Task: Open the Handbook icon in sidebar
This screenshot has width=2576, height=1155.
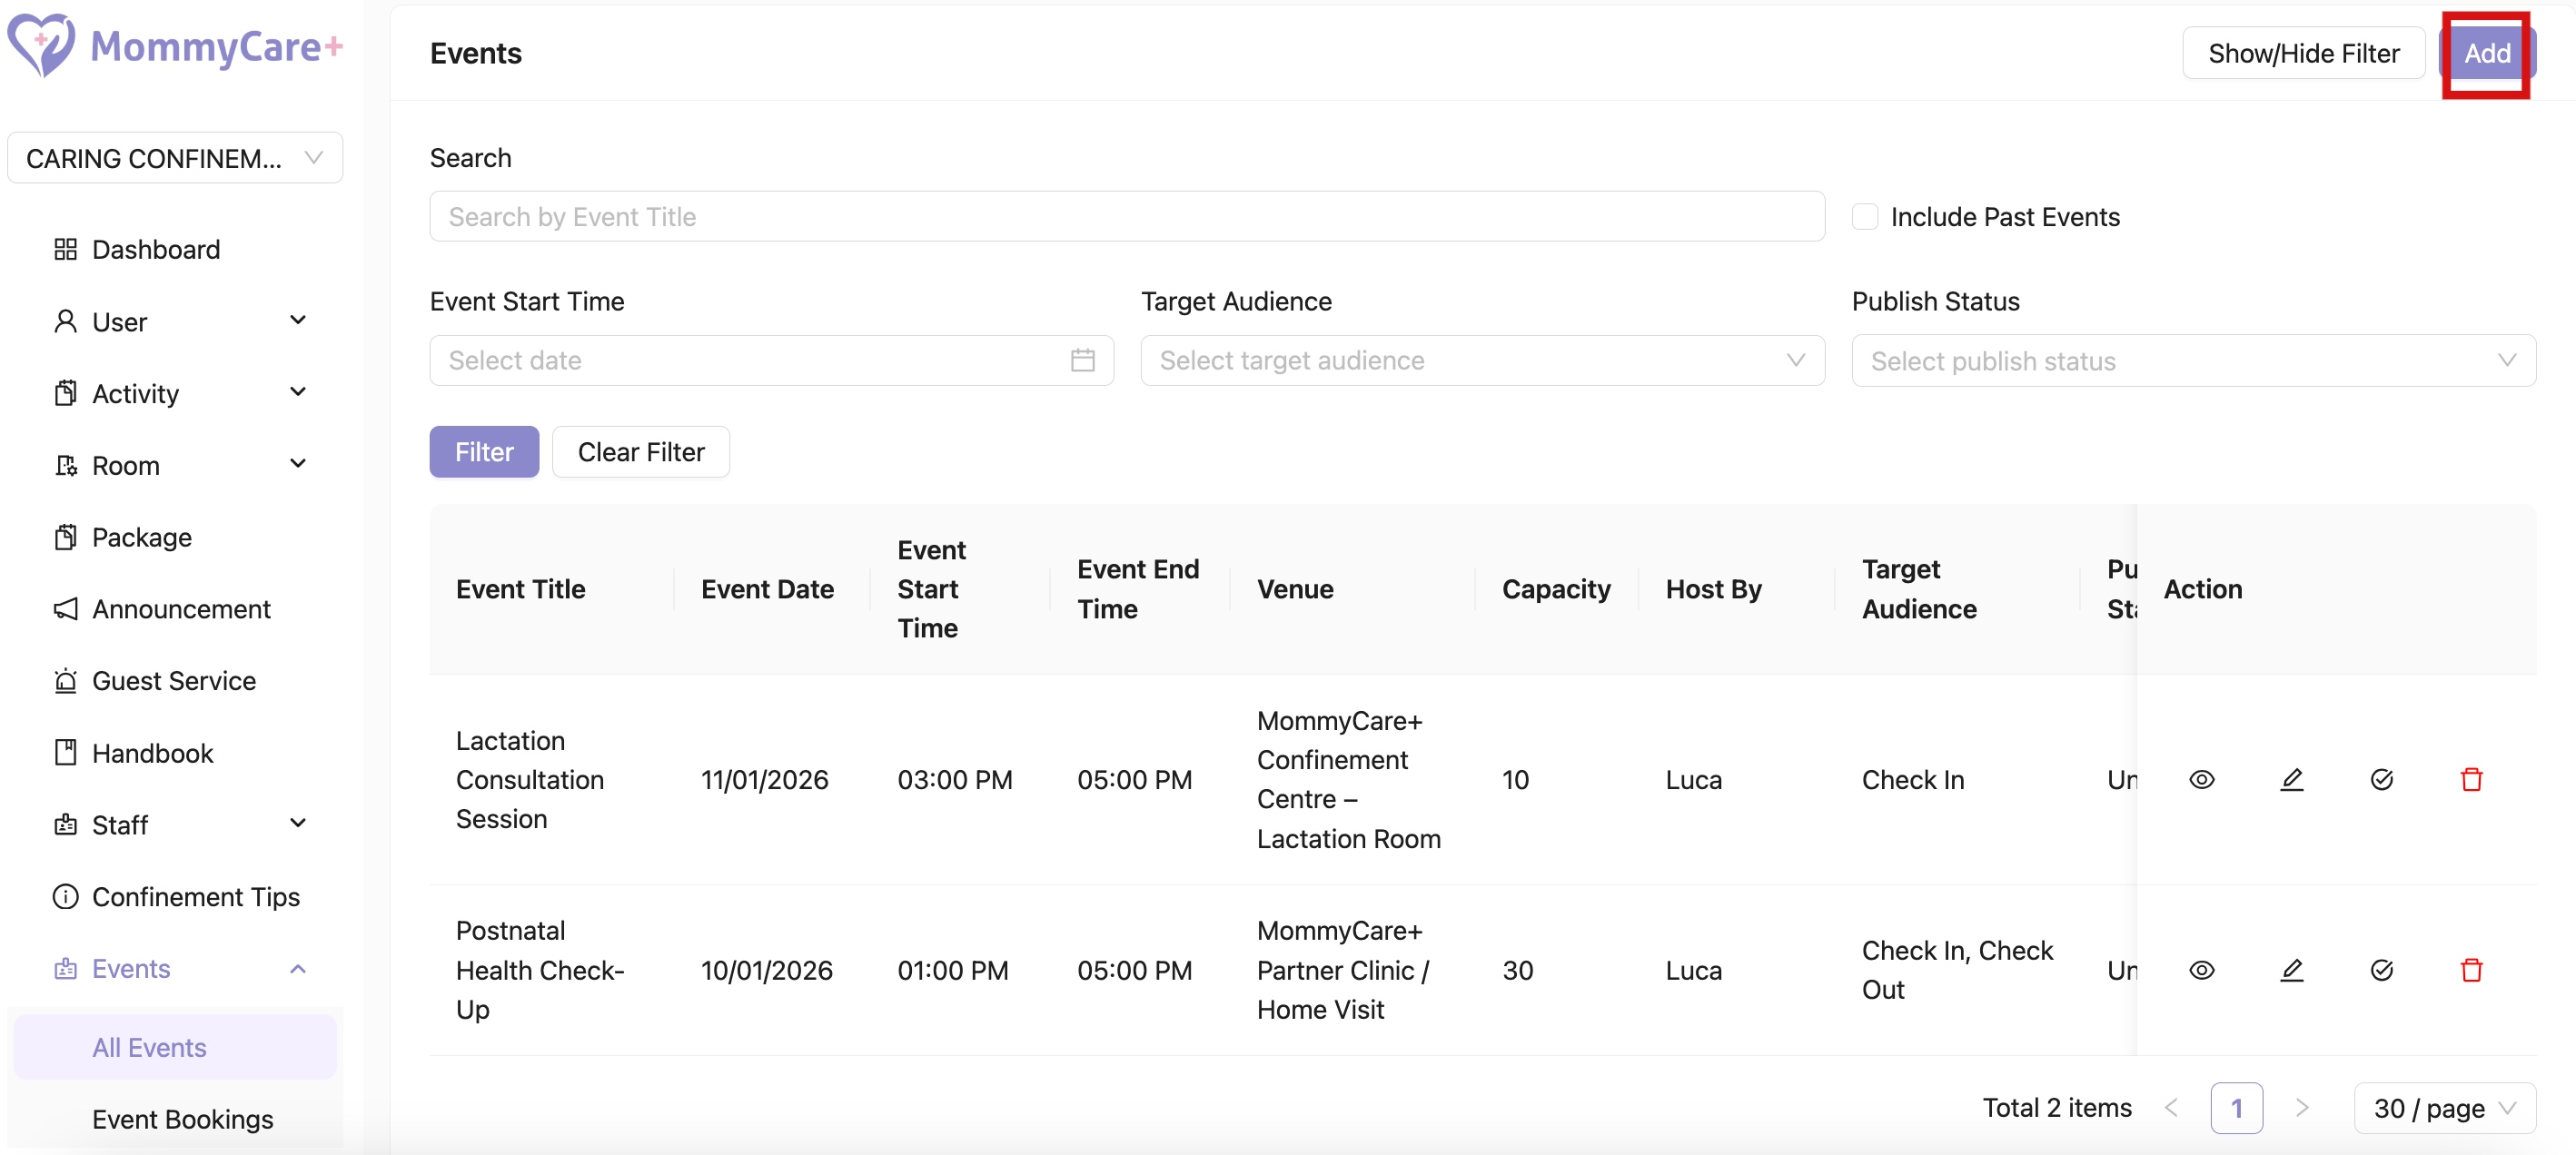Action: point(66,752)
